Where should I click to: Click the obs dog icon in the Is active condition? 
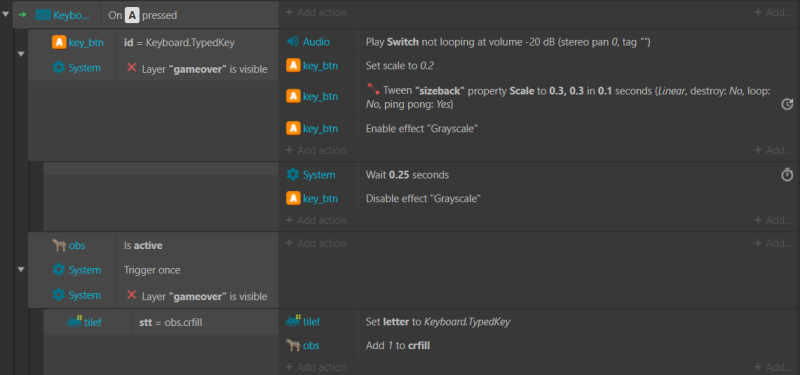59,245
